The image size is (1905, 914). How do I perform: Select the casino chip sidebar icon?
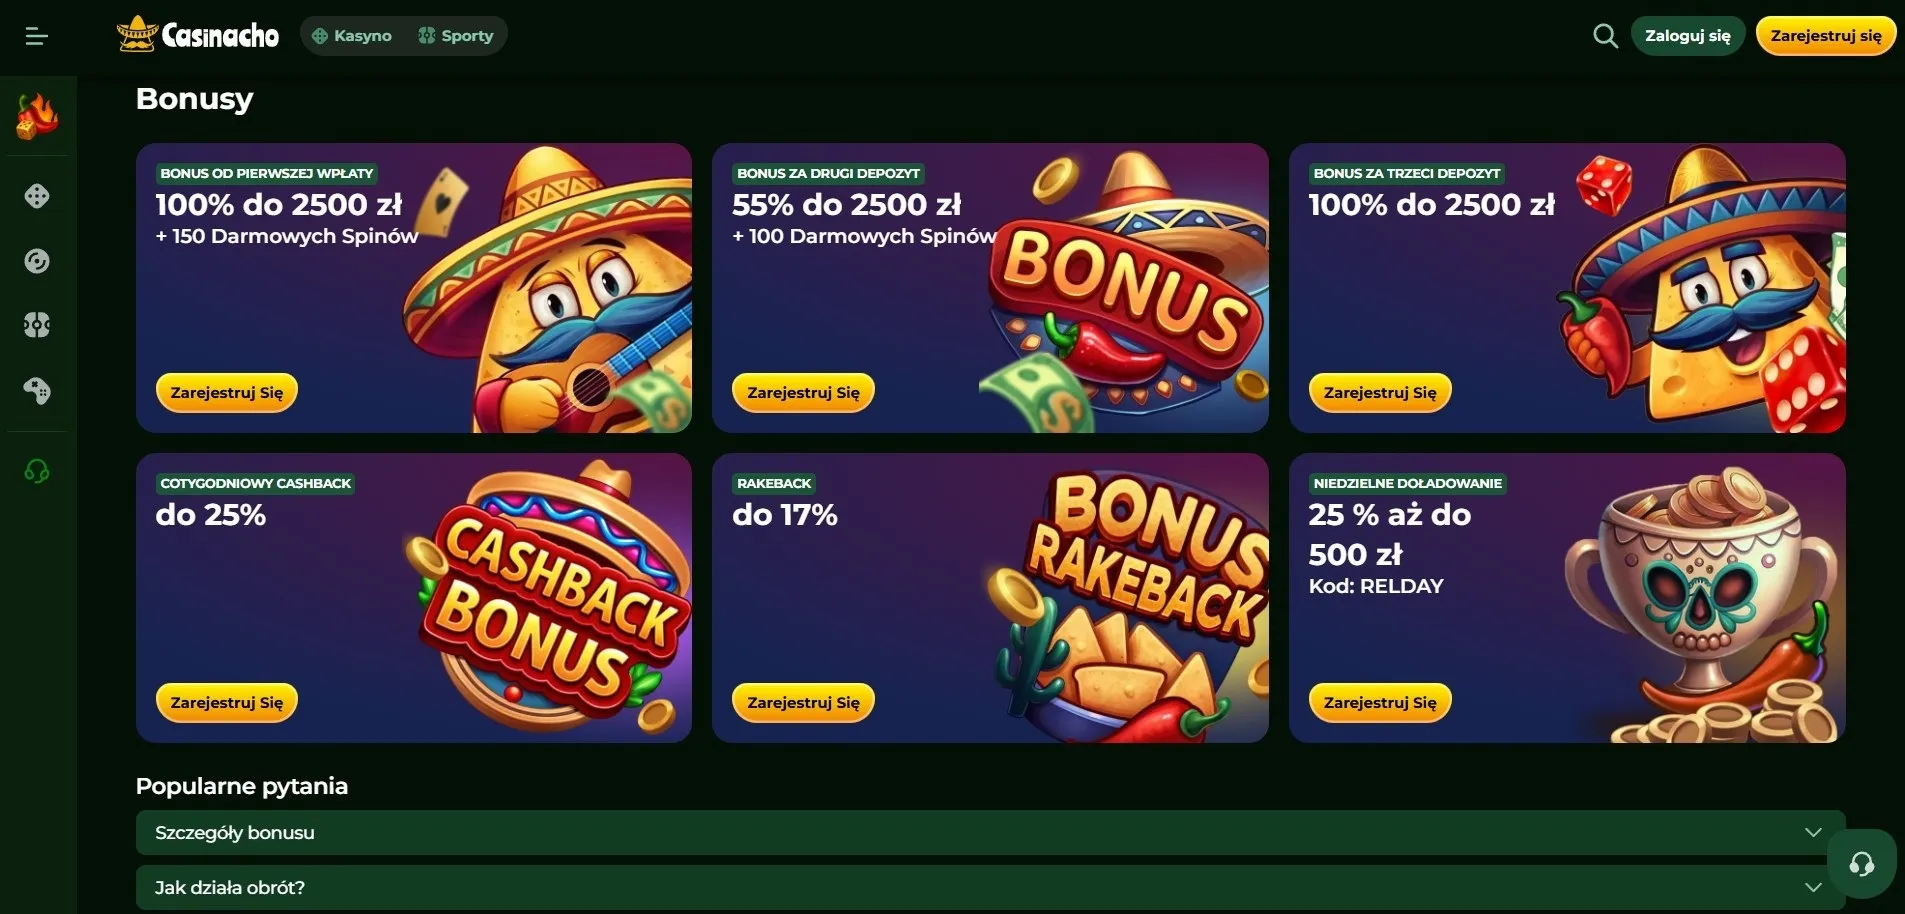click(37, 196)
